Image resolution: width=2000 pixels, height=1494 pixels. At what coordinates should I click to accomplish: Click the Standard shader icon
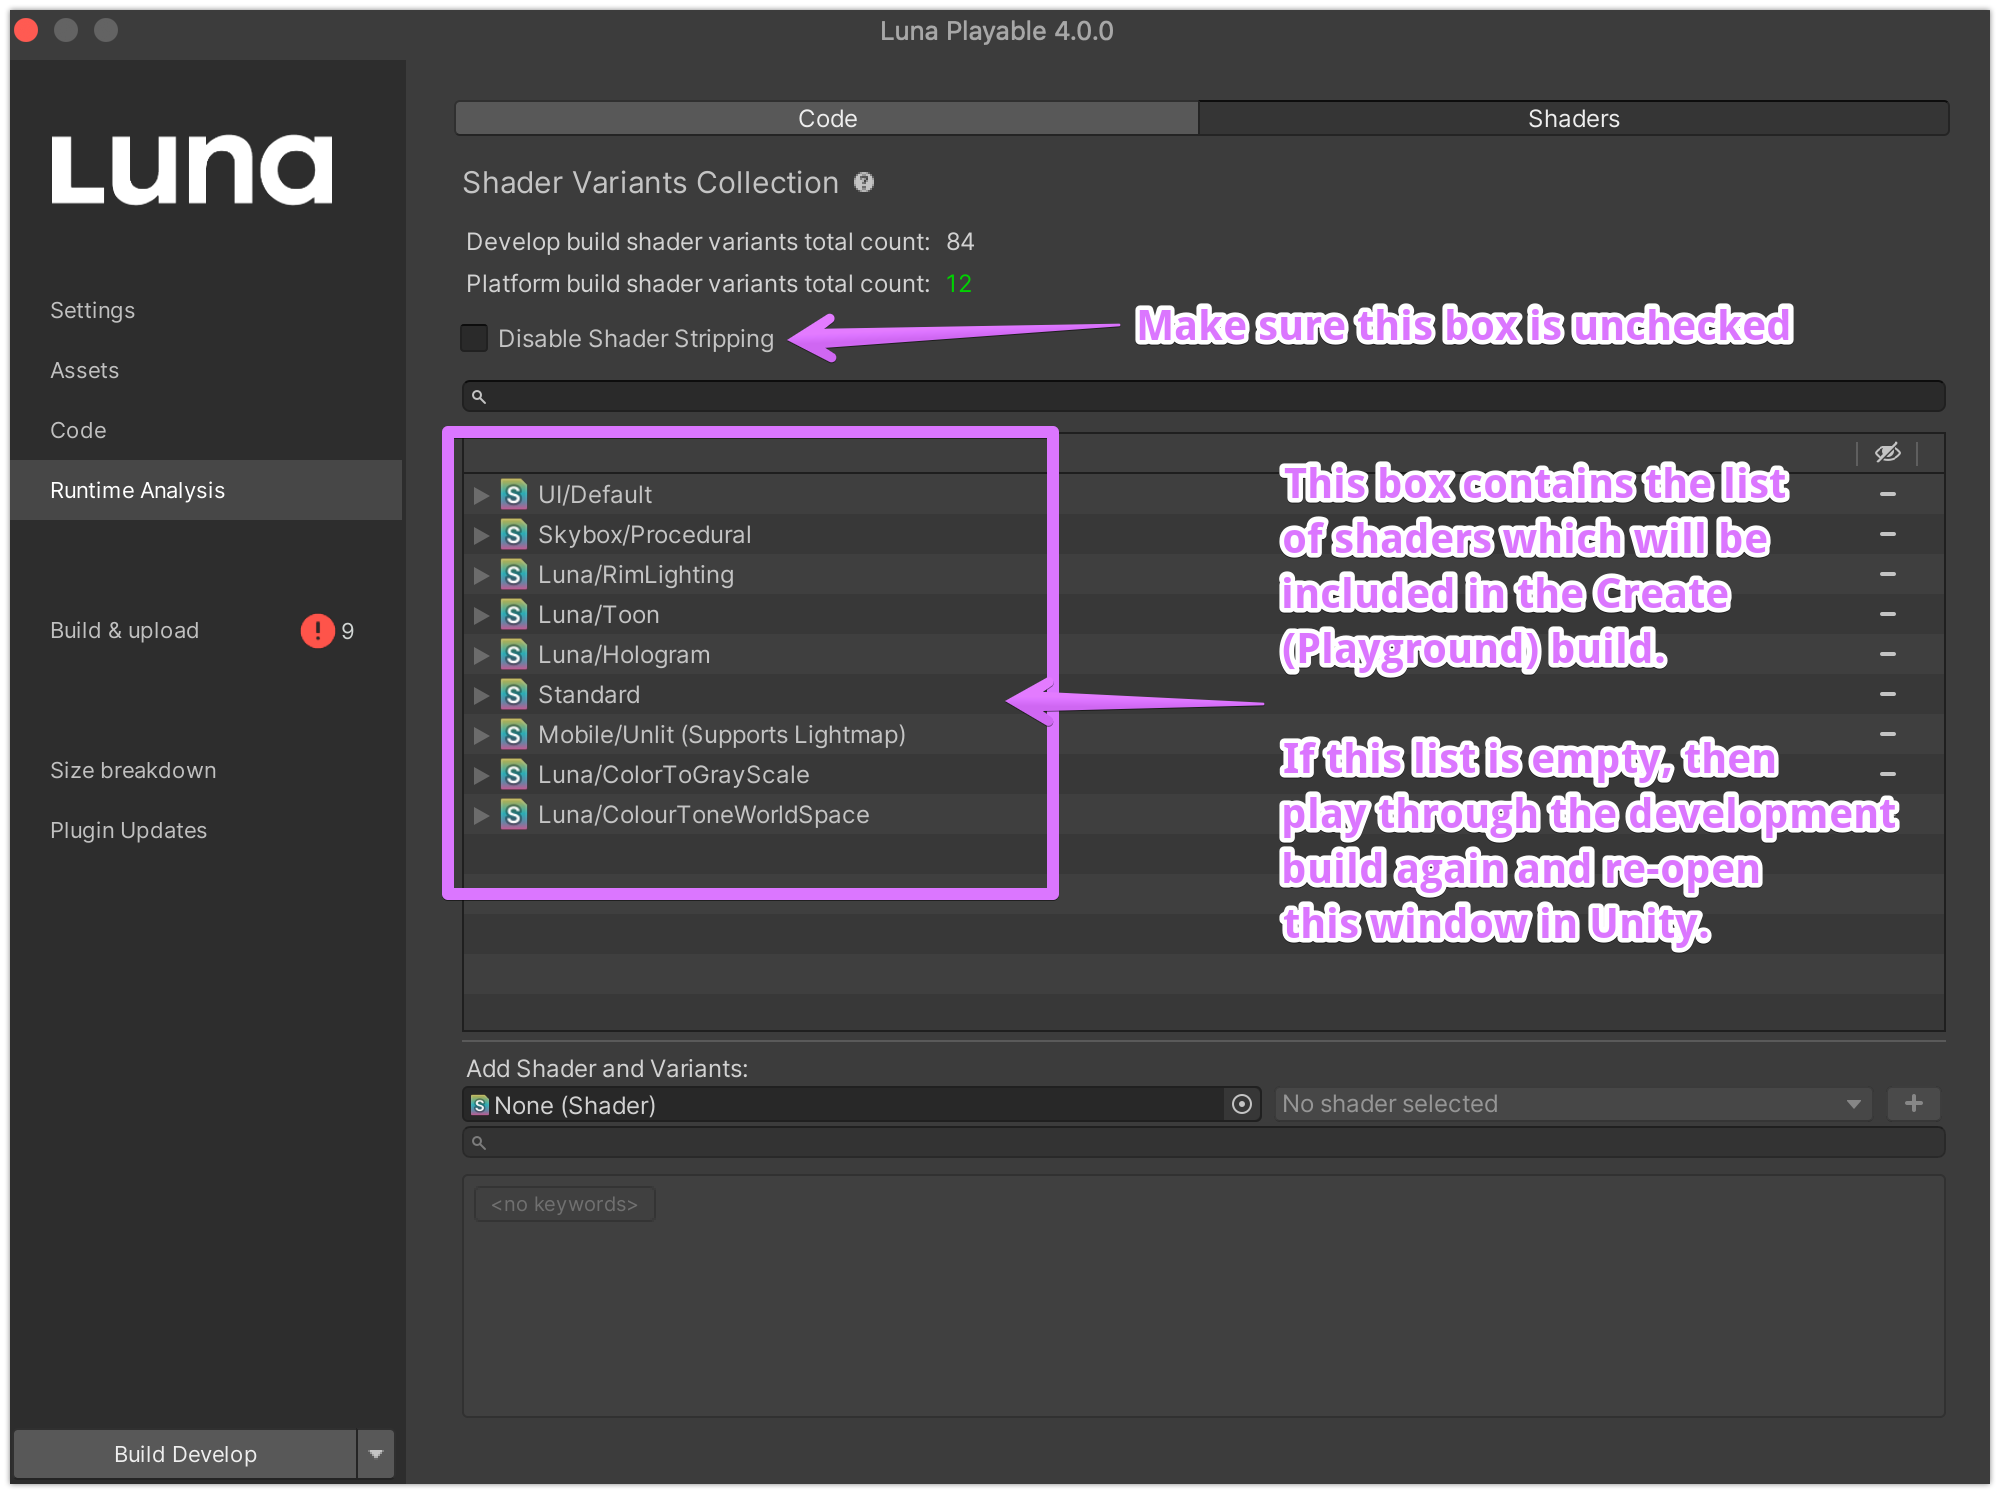coord(514,694)
